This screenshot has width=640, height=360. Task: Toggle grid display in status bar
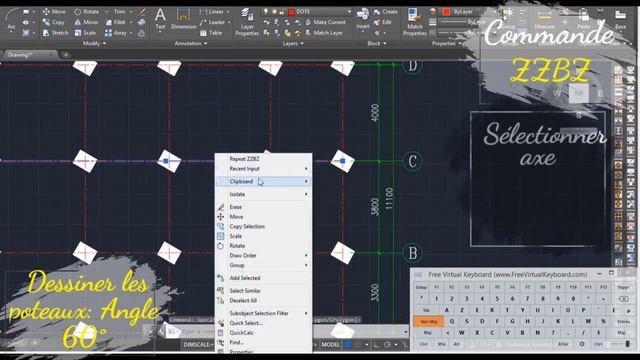click(x=348, y=344)
